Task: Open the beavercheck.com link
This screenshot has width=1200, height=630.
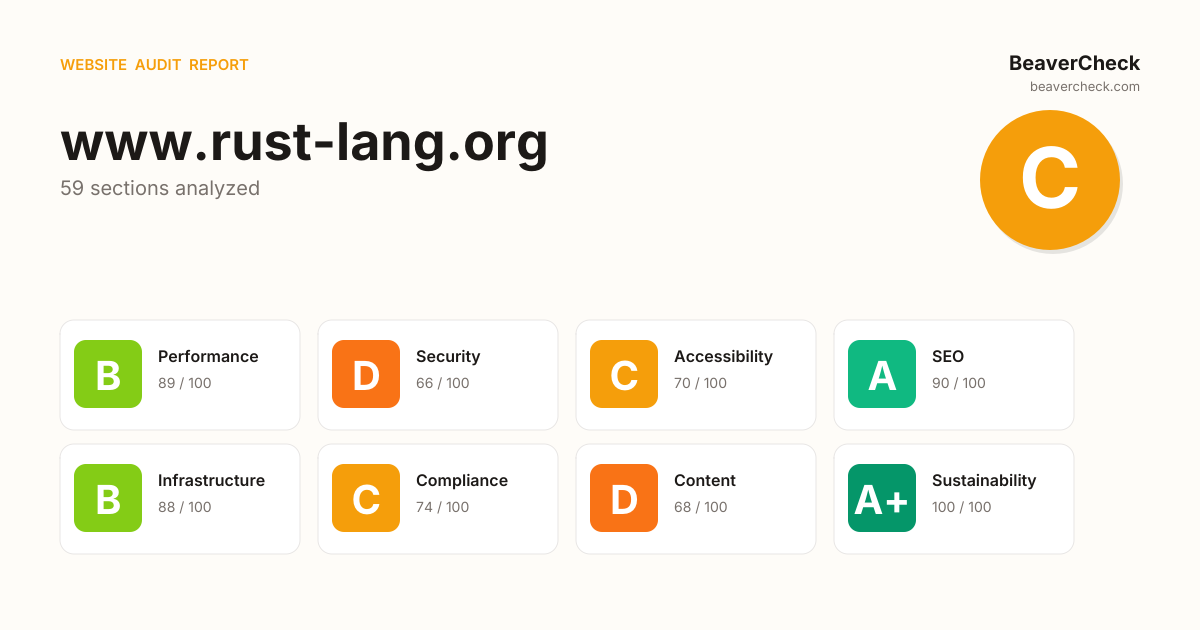Action: (x=1084, y=87)
